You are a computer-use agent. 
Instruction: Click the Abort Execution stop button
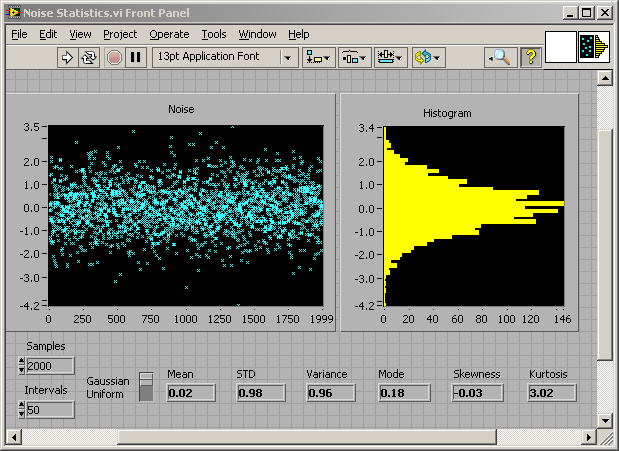click(114, 58)
